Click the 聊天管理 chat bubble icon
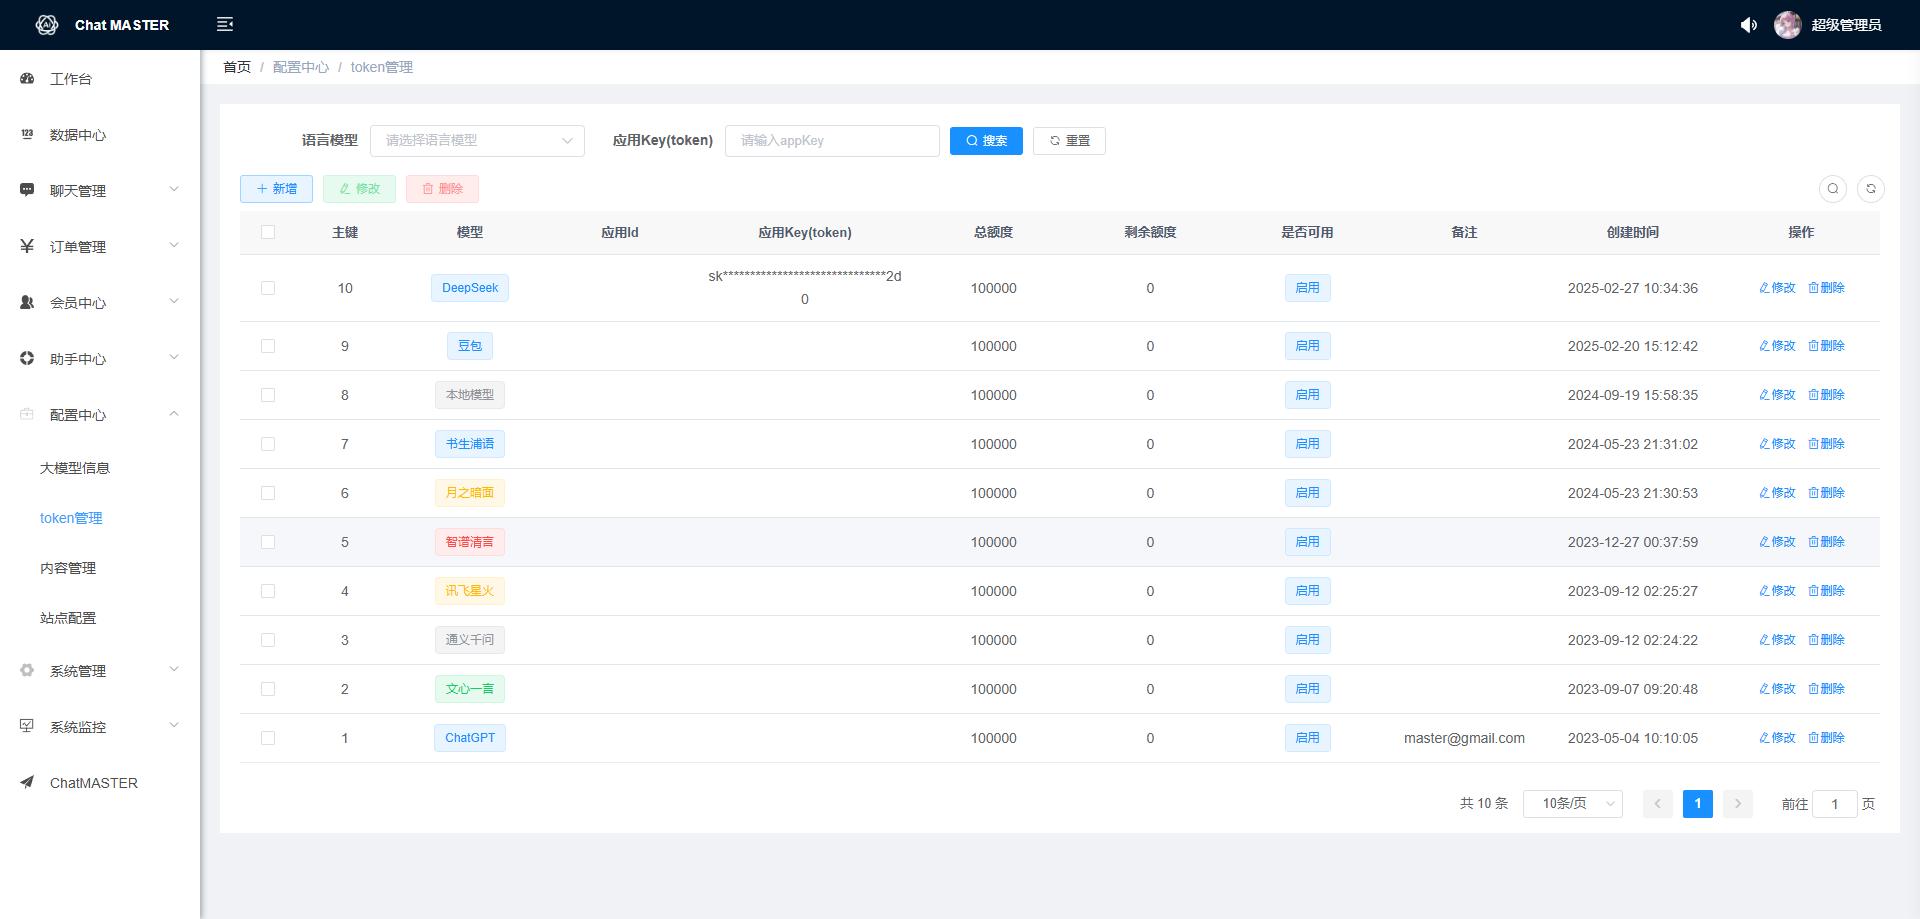The image size is (1920, 919). coord(27,190)
